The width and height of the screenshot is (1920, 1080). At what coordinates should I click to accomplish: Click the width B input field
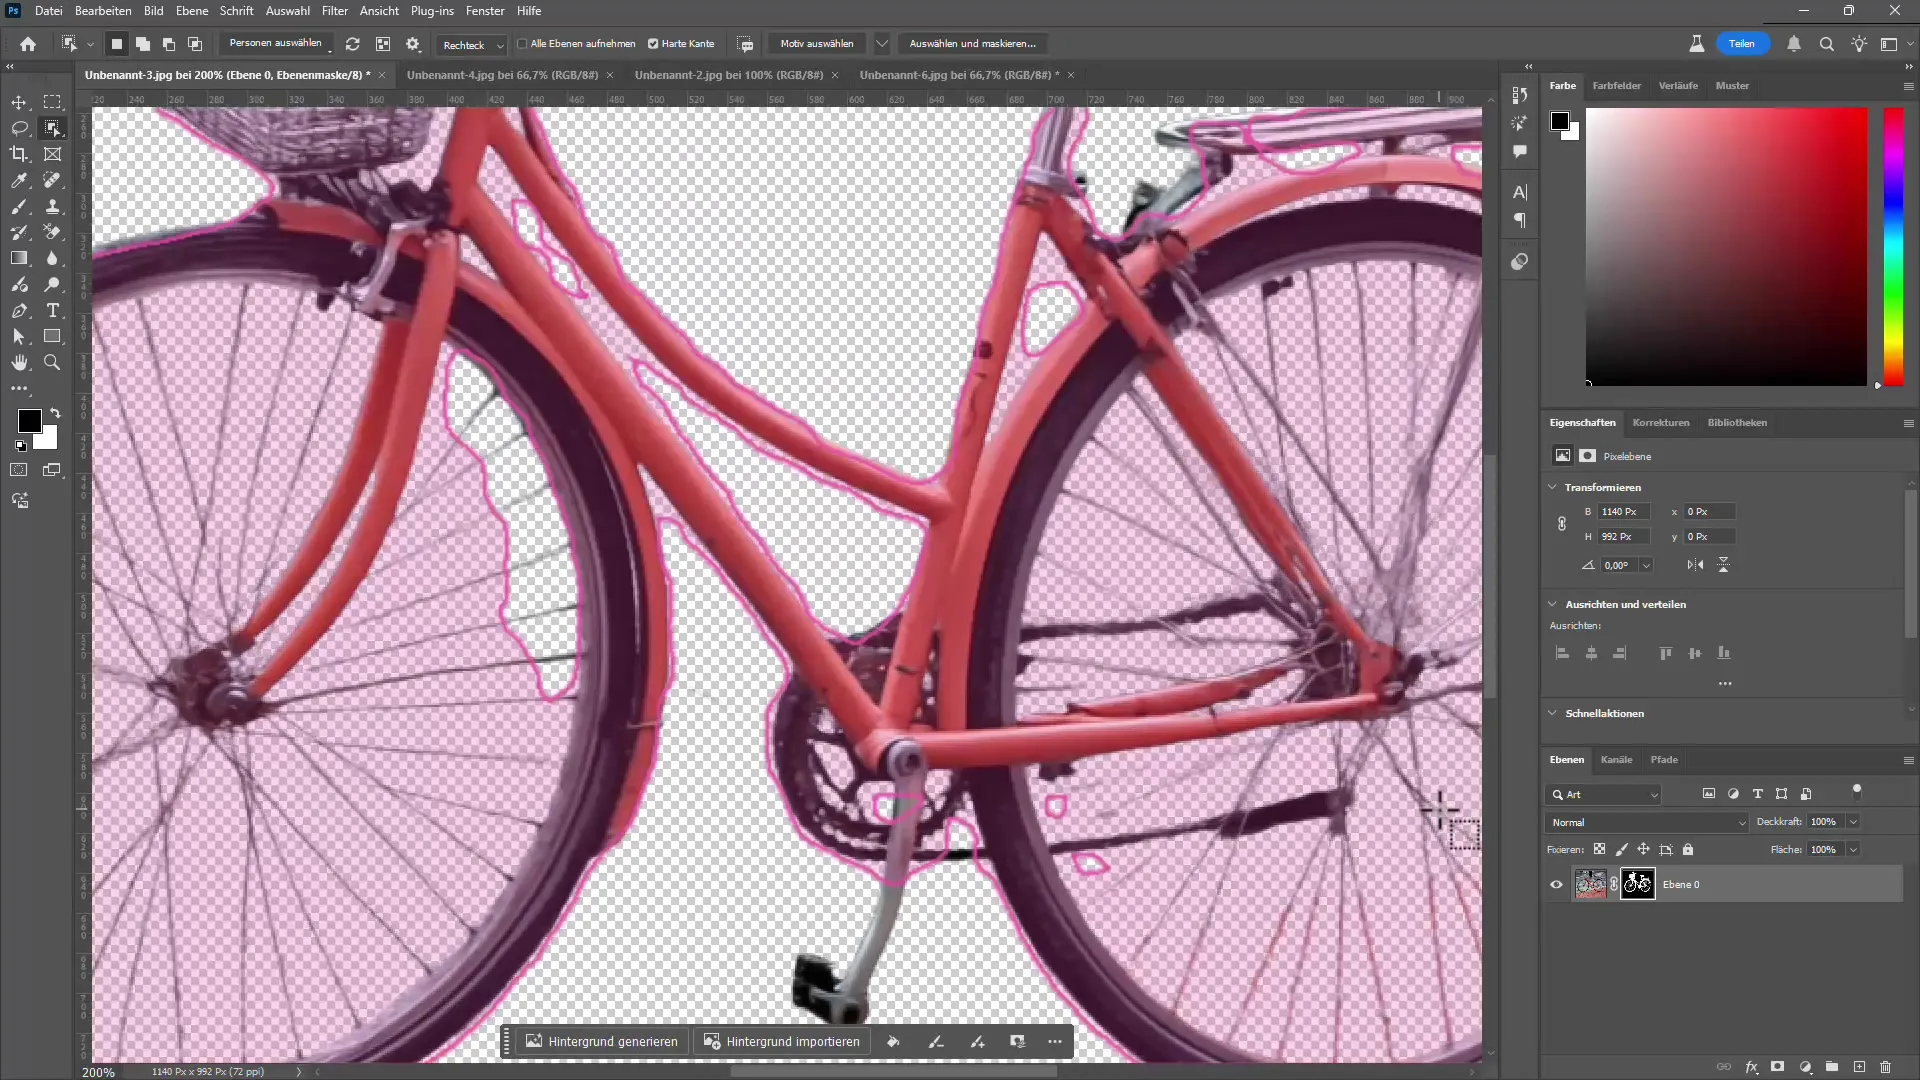pos(1623,512)
